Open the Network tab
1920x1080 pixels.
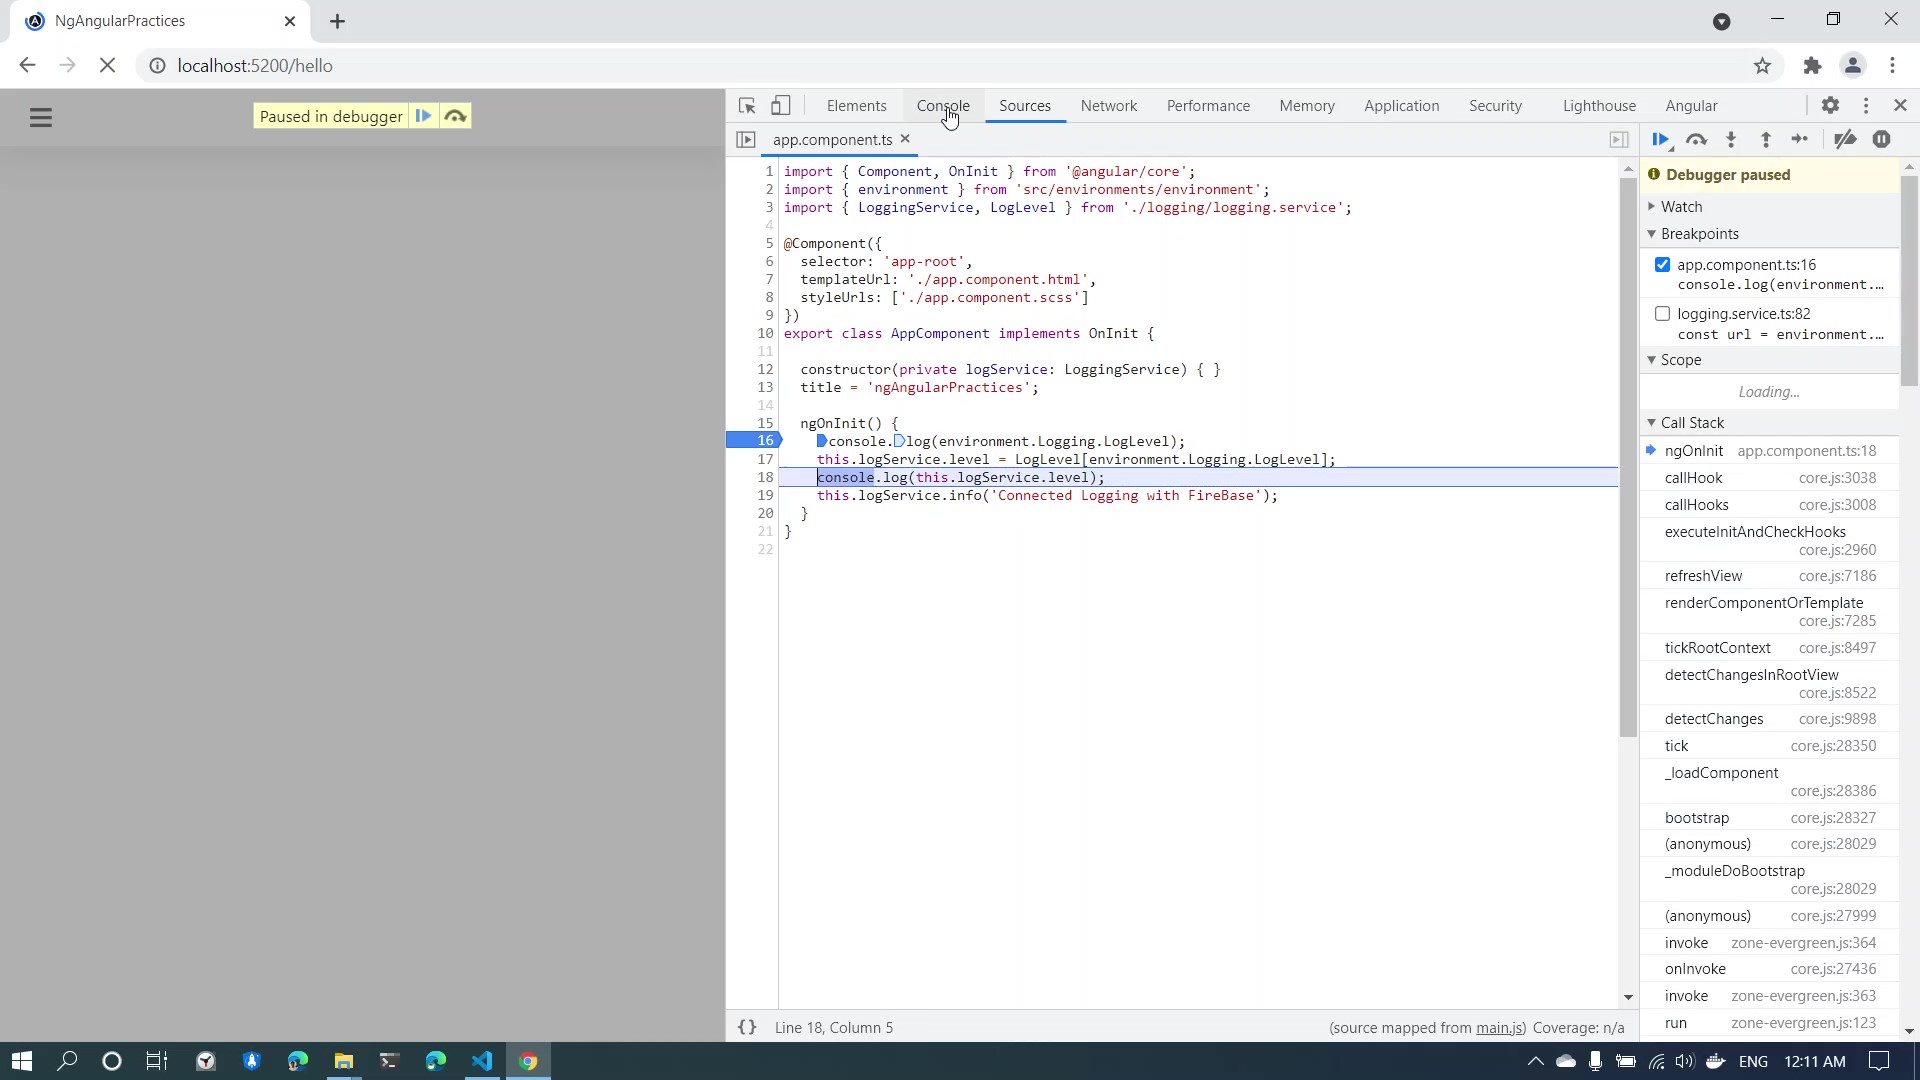(1108, 106)
